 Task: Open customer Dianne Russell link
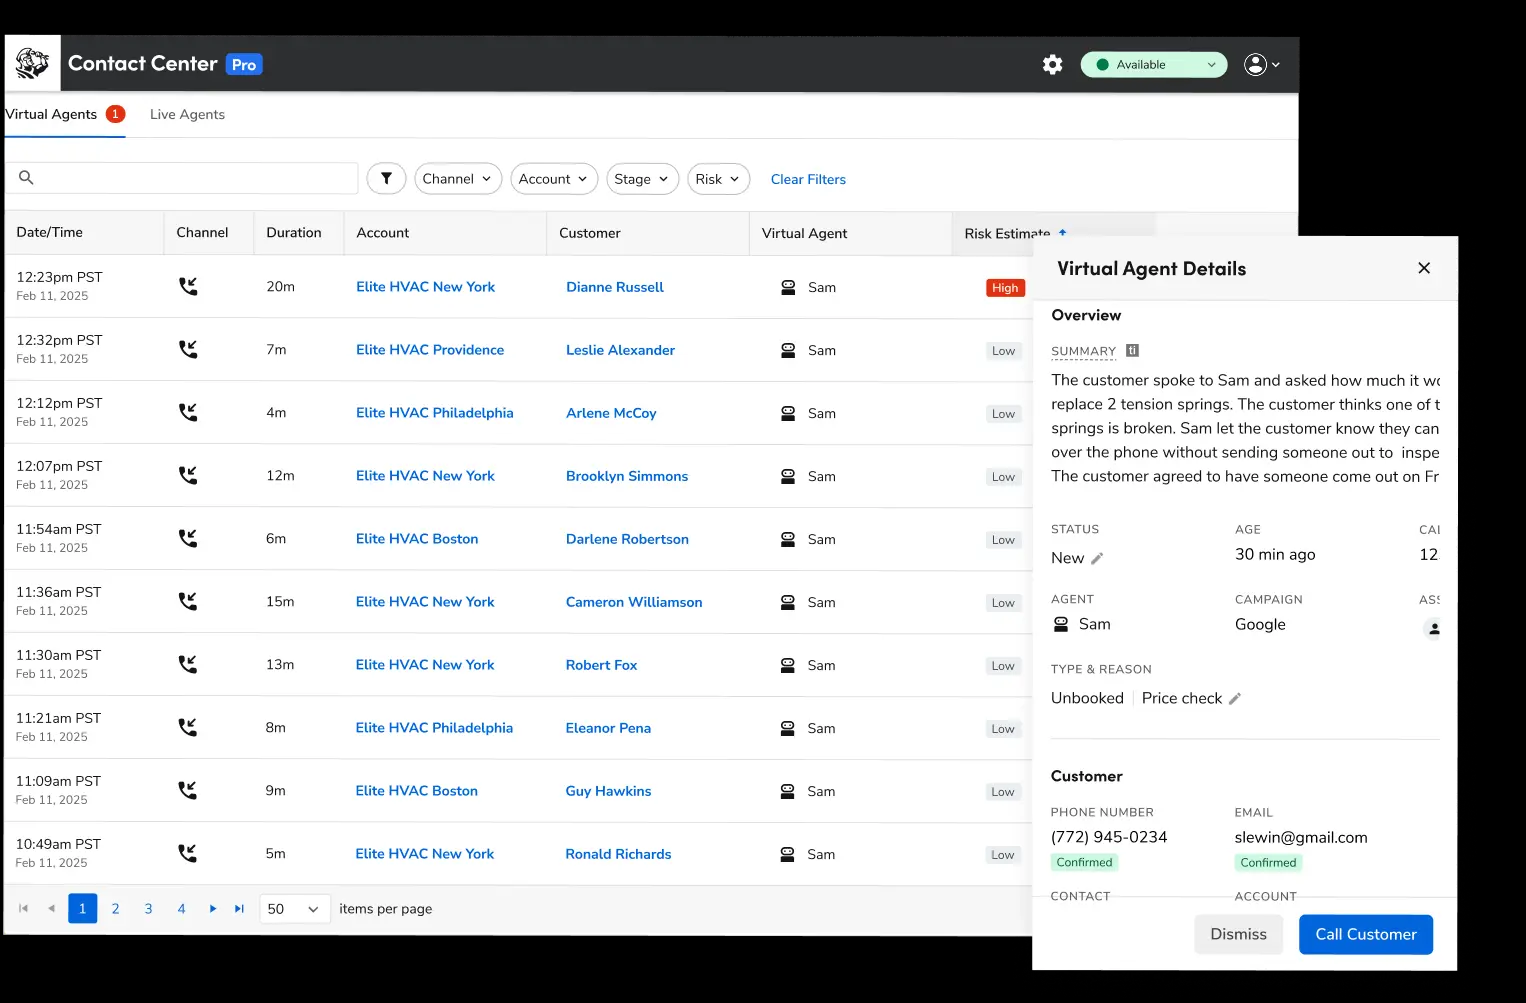[614, 287]
